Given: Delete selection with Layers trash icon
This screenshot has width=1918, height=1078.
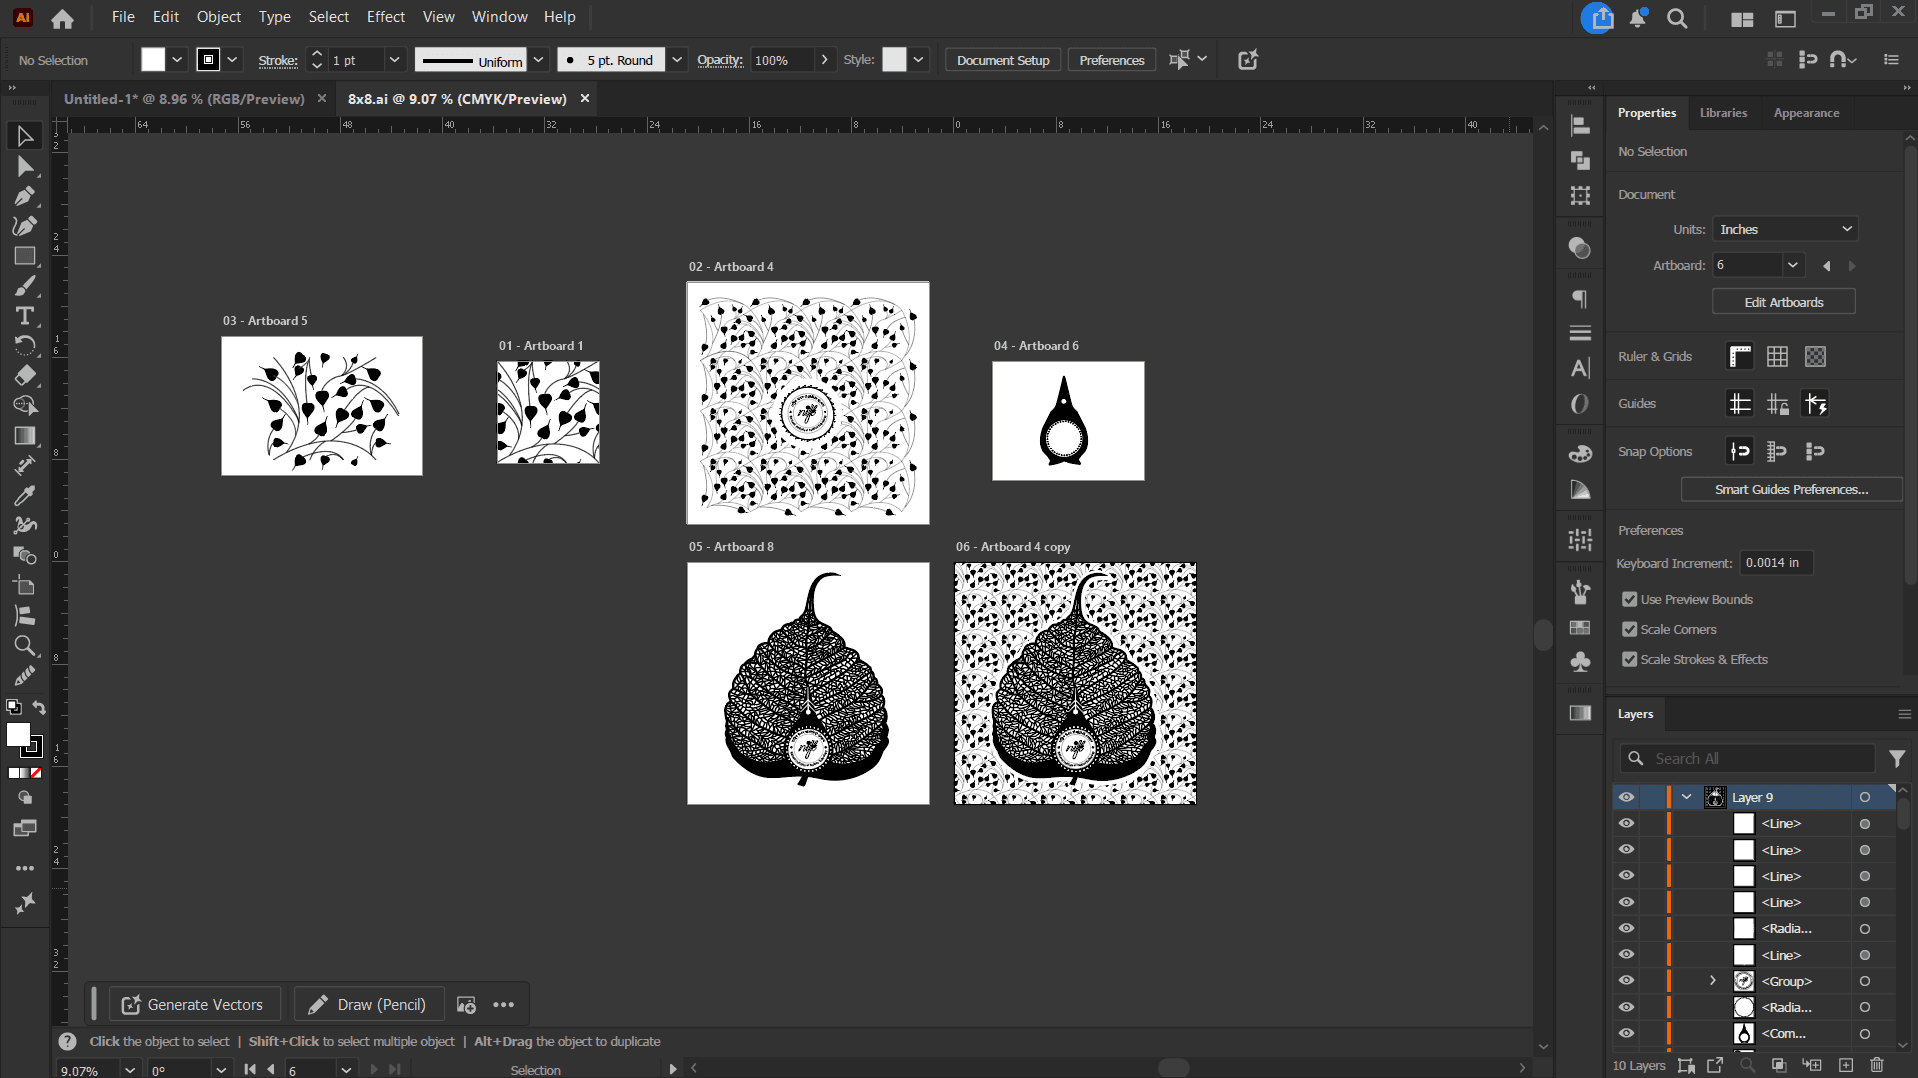Looking at the screenshot, I should point(1877,1065).
